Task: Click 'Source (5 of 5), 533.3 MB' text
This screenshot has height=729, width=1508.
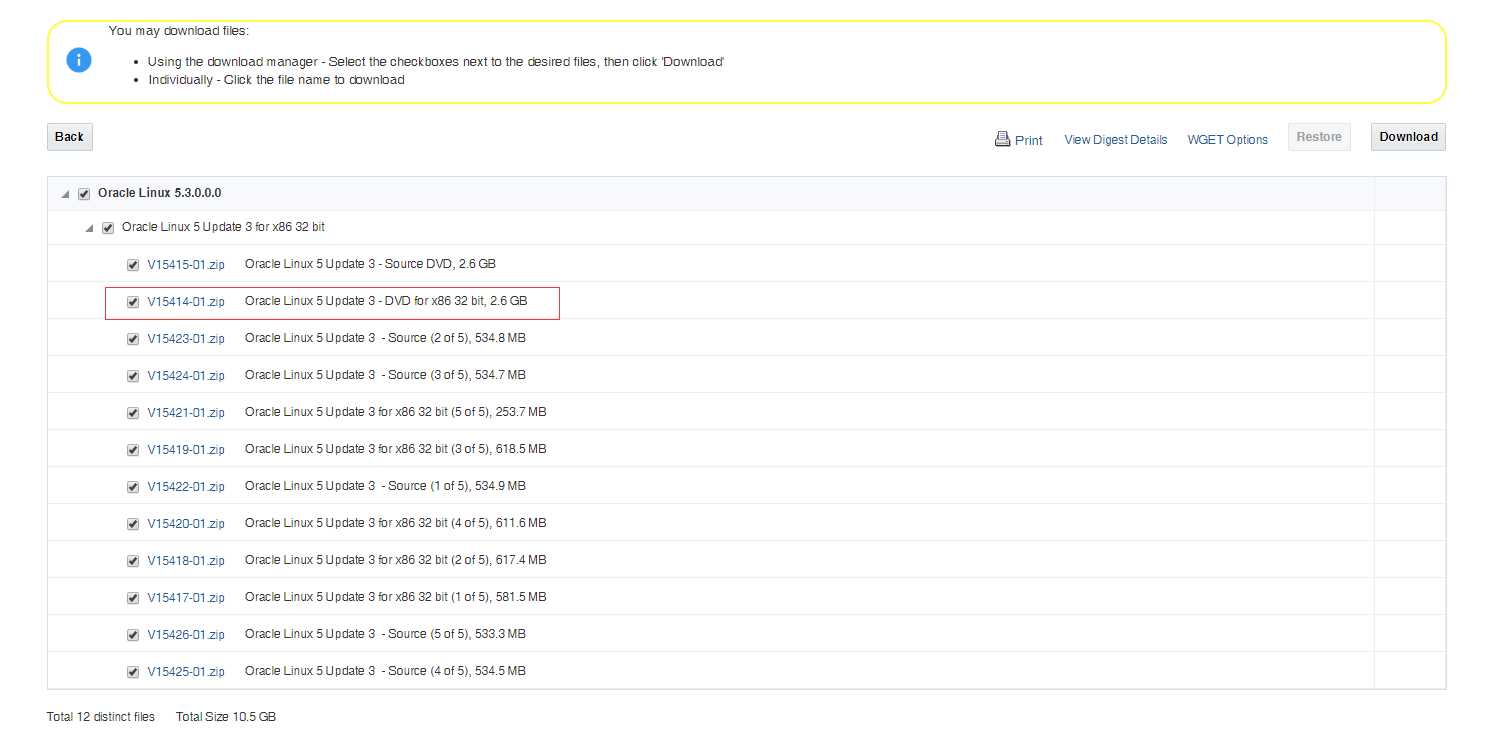Action: point(456,634)
